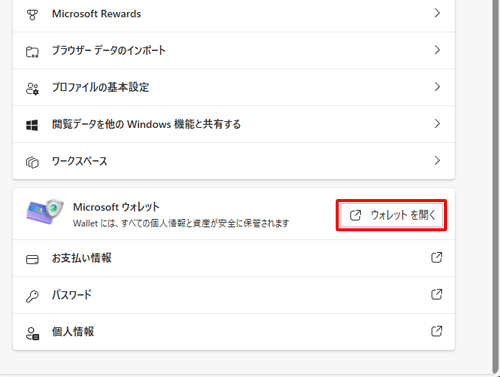Screen dimensions: 500x377
Task: Expand the ワークスペース chevron
Action: [x=437, y=161]
